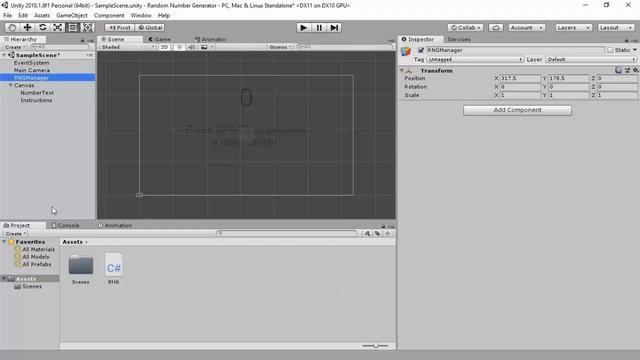Viewport: 640px width, 360px height.
Task: Collapse the Canvas tree item
Action: tap(11, 85)
